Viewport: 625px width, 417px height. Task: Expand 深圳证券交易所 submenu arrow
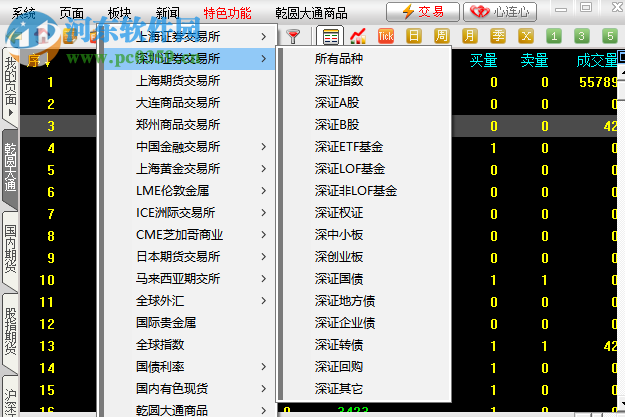263,59
